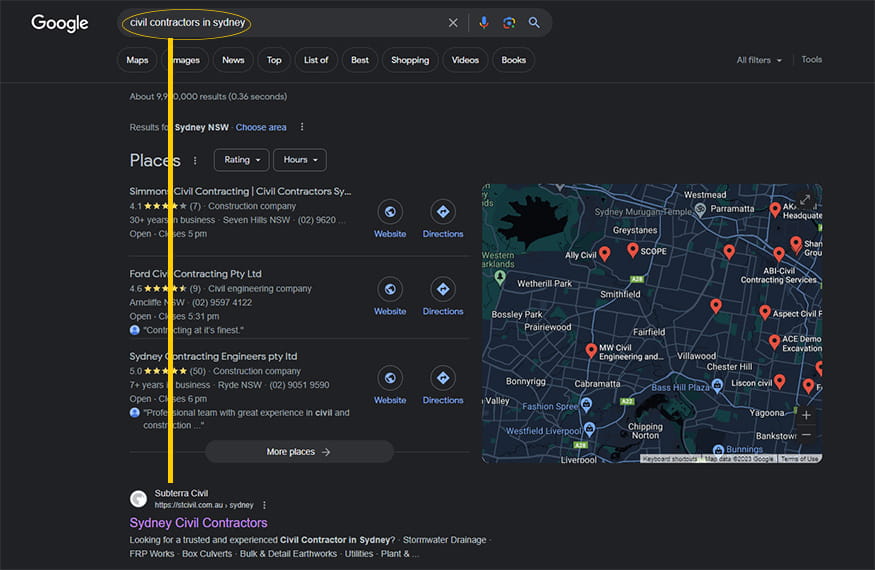
Task: Open the Sydney Civil Contractors result link
Action: pos(198,523)
